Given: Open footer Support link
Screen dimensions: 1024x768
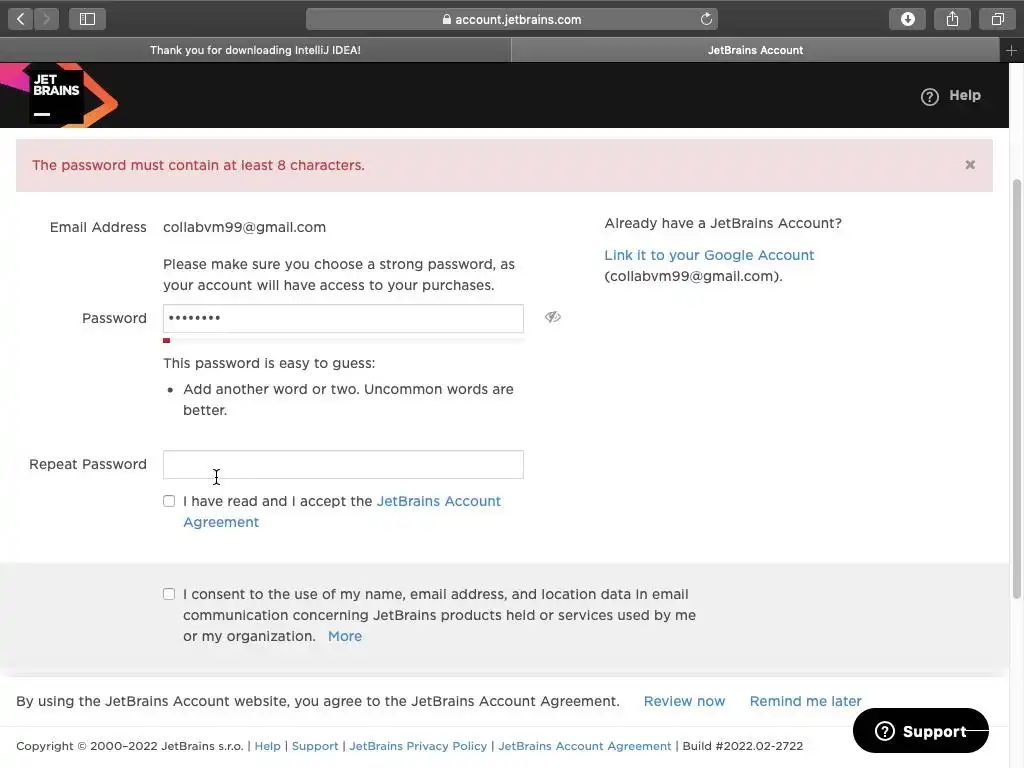Looking at the screenshot, I should pos(315,746).
